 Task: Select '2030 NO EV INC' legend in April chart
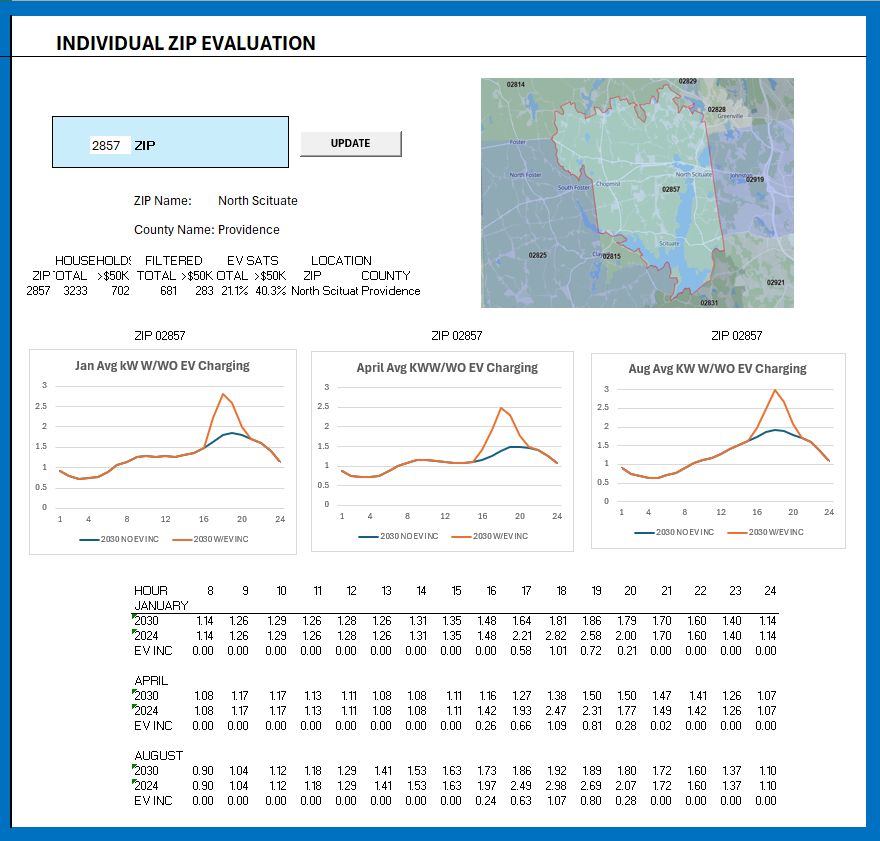point(398,536)
